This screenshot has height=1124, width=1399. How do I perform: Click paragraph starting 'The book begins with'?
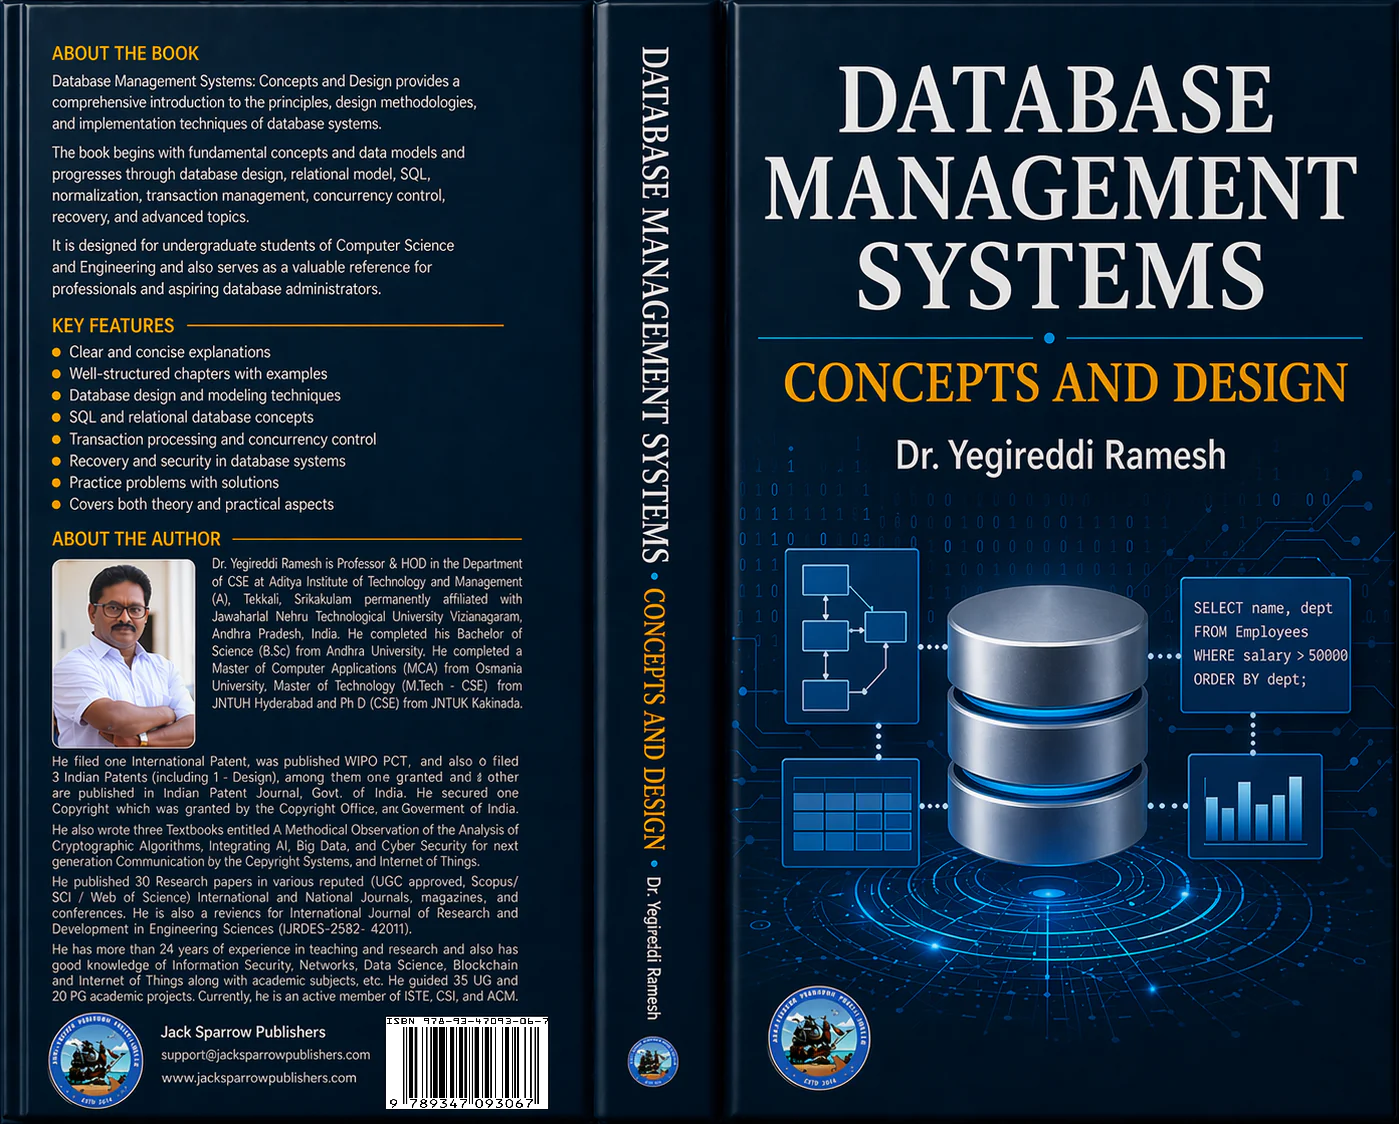click(x=258, y=185)
